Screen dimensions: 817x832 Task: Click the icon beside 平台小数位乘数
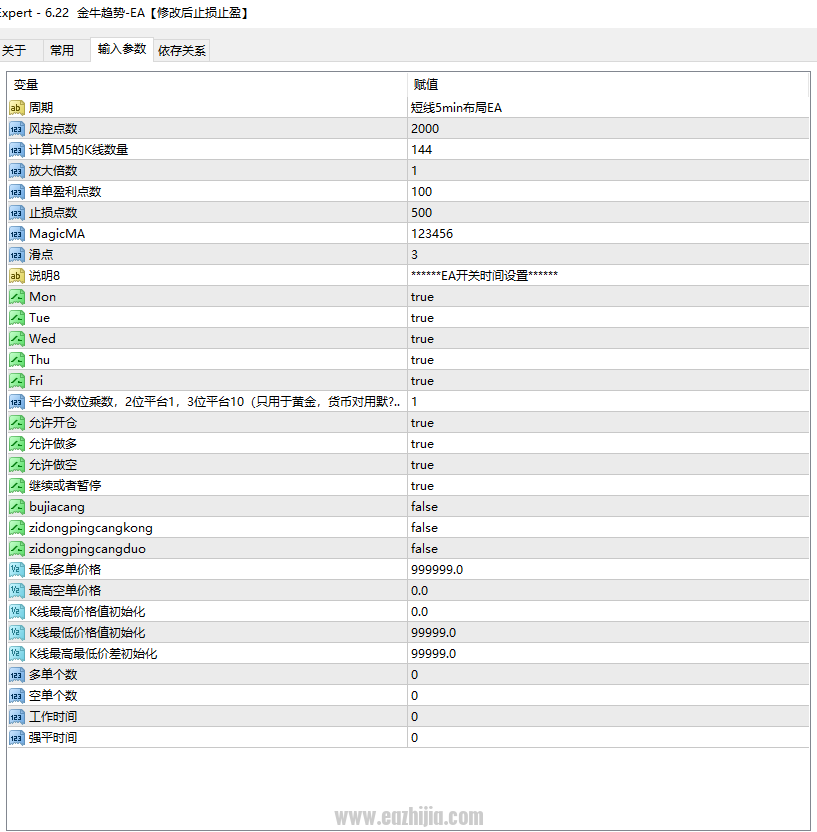[16, 402]
